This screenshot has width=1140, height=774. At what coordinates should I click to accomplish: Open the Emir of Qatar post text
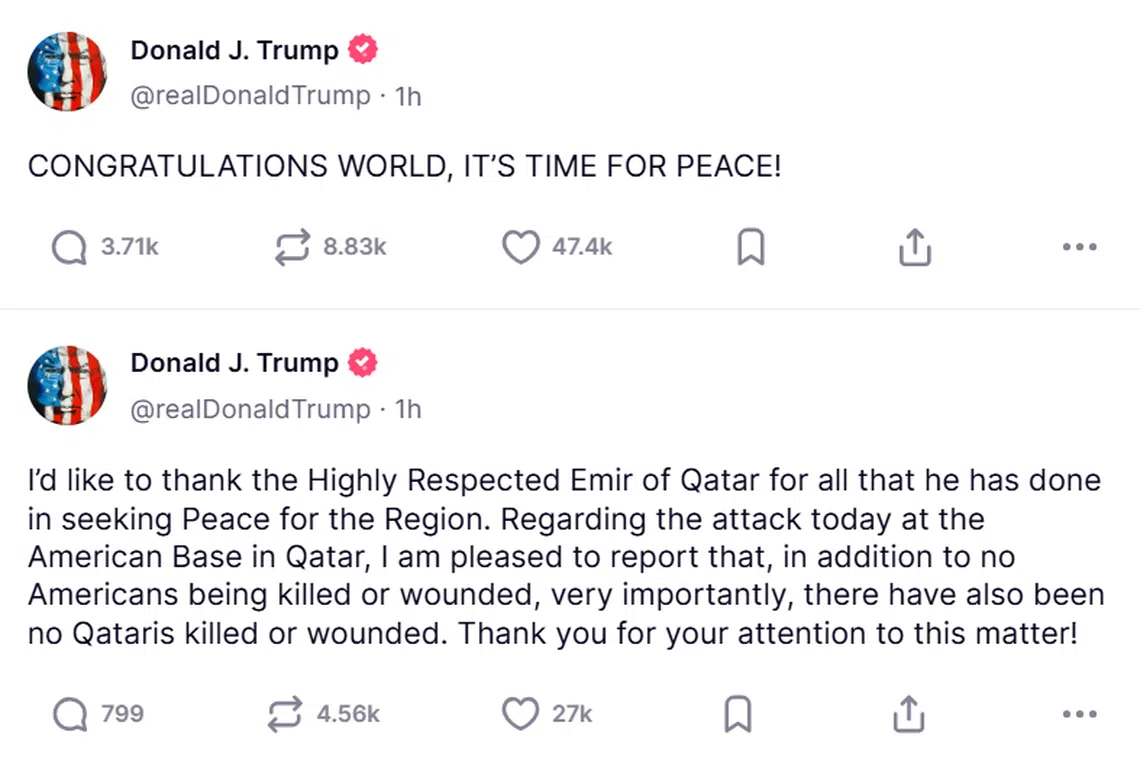[565, 557]
